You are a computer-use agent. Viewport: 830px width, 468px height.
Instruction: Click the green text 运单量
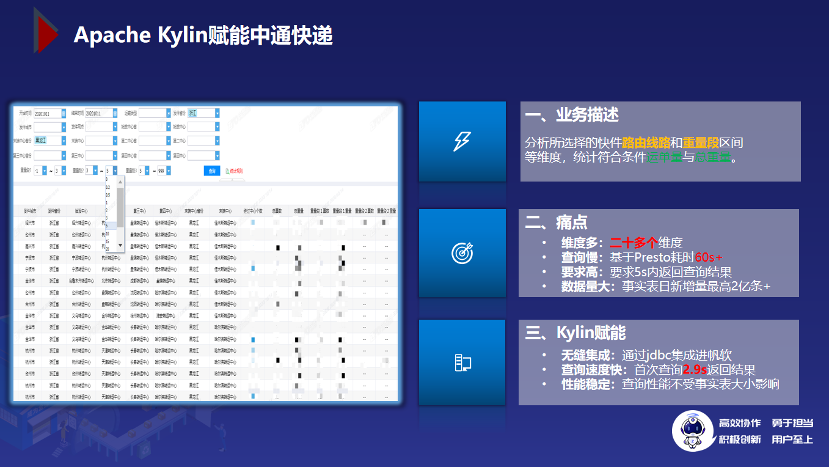tap(664, 157)
